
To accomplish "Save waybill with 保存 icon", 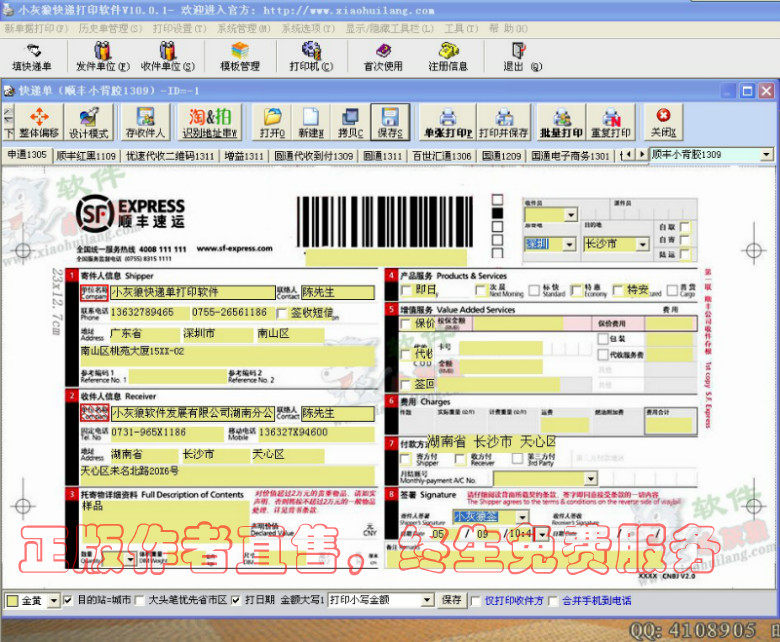I will 390,122.
